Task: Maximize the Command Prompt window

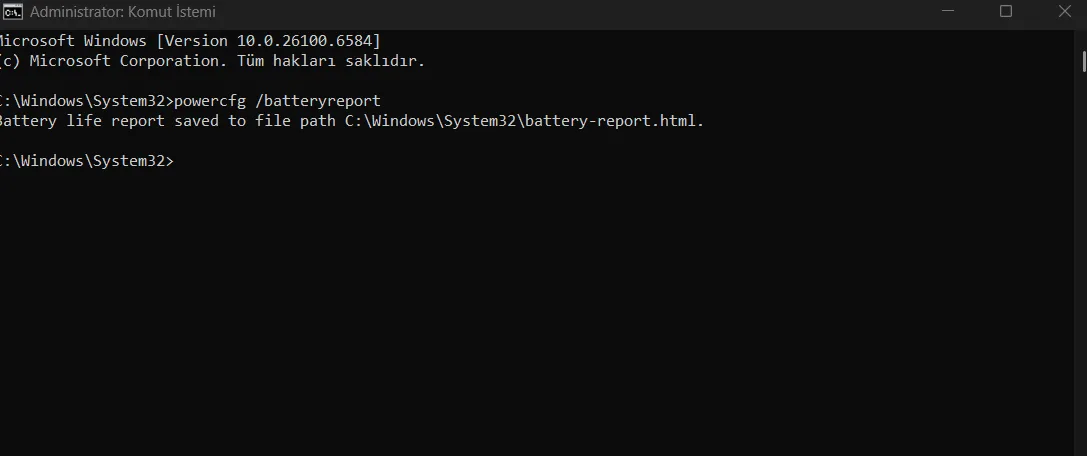Action: (1006, 12)
